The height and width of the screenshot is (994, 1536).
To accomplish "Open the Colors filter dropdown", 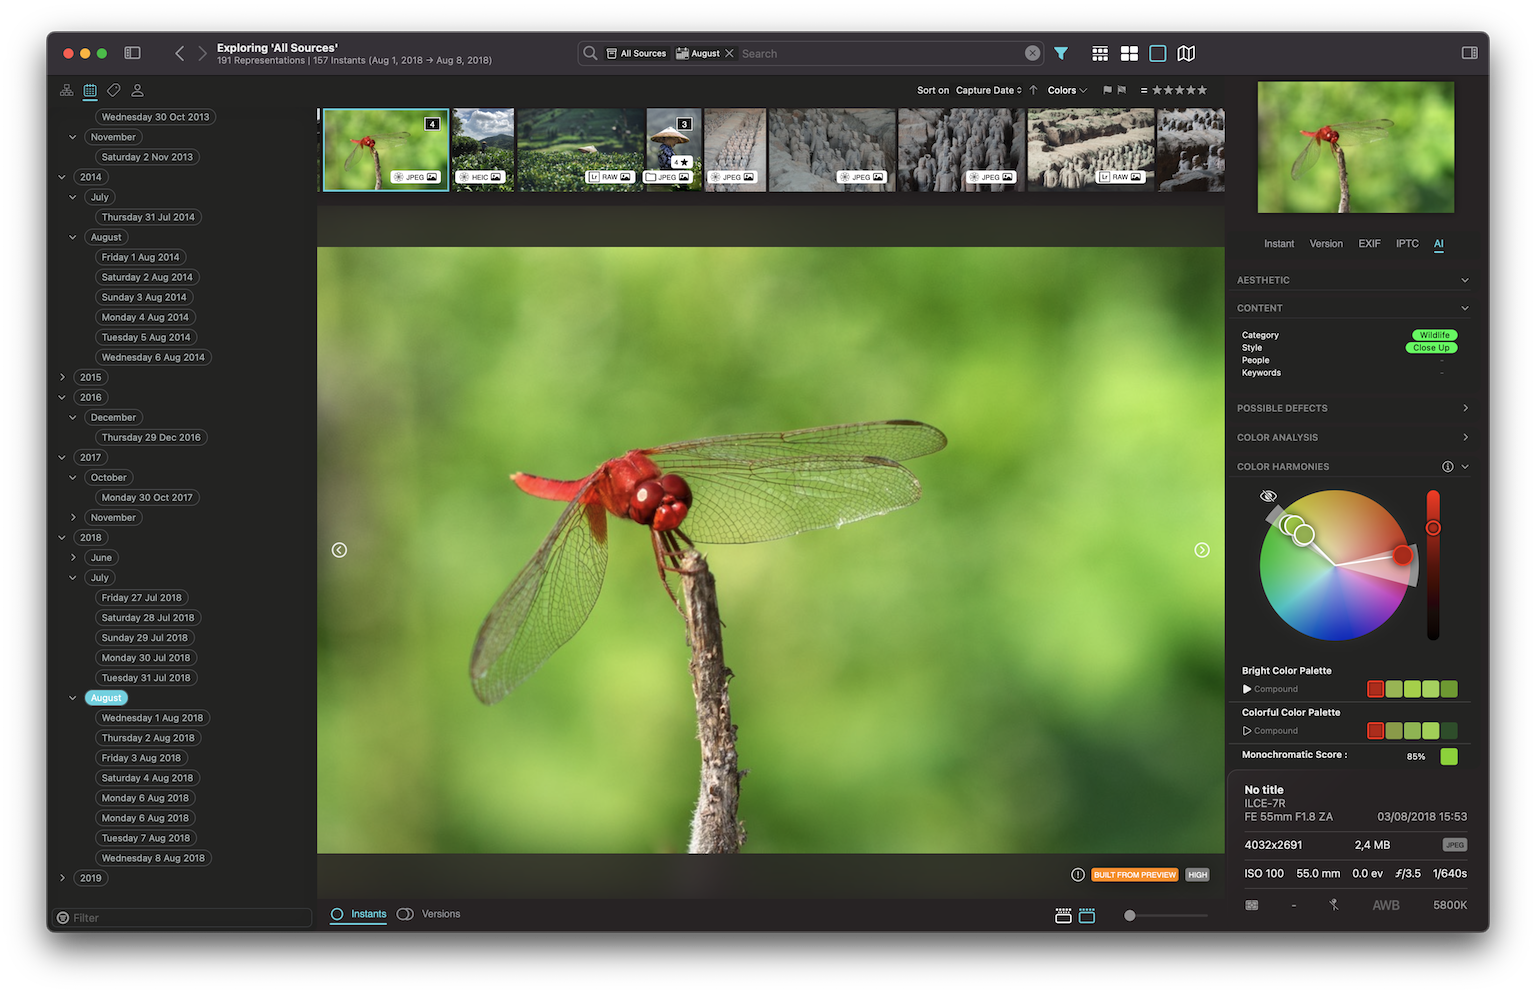I will click(x=1067, y=90).
